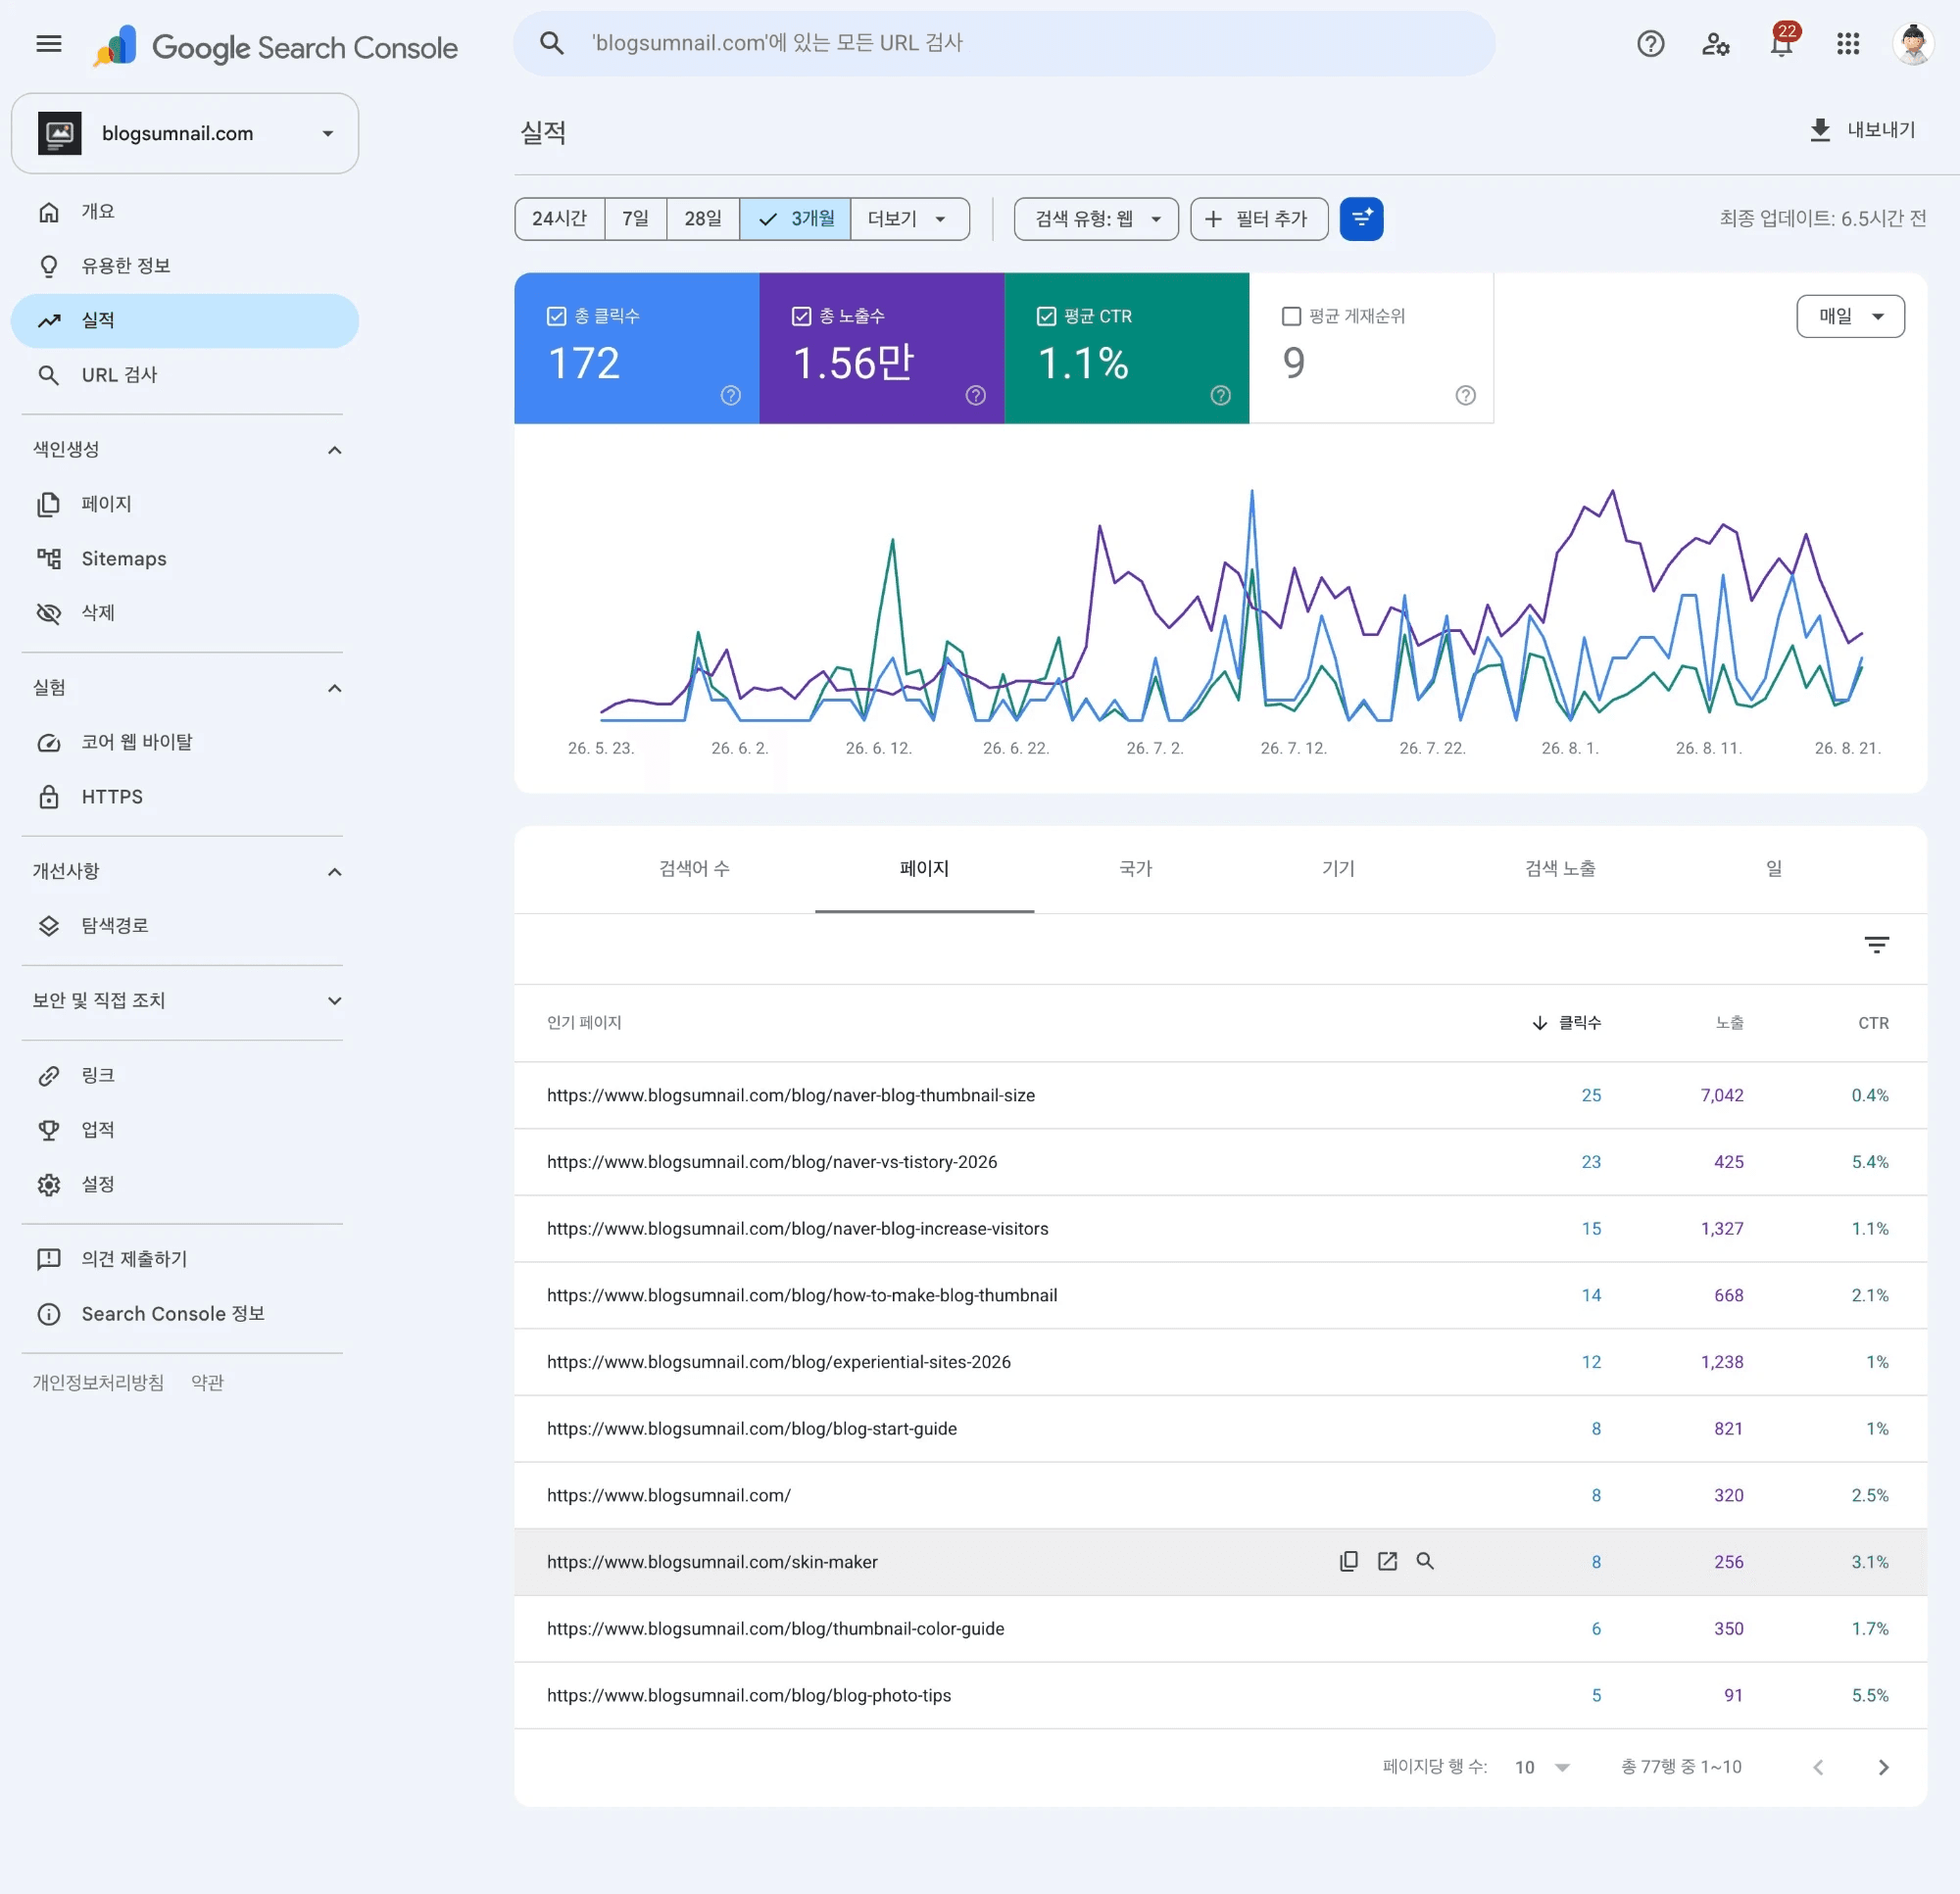Open the help question mark icon
The width and height of the screenshot is (1960, 1894).
(x=1650, y=43)
